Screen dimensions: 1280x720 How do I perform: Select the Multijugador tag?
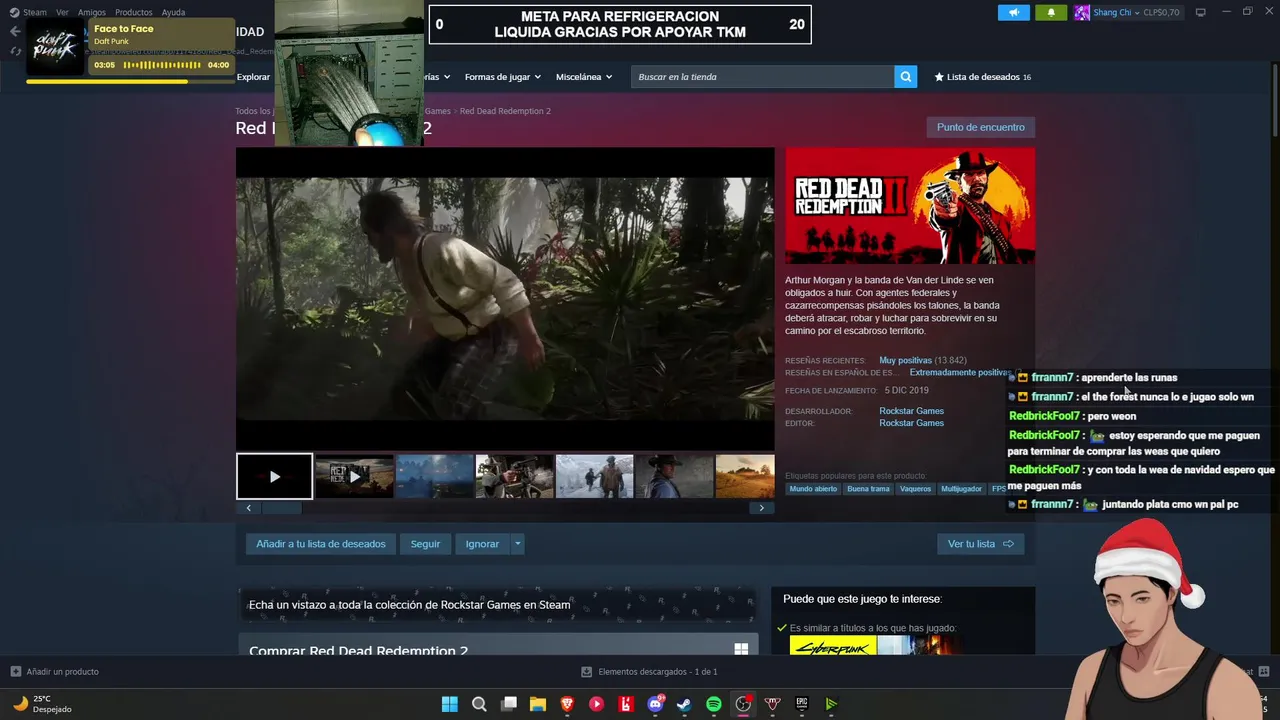[x=961, y=489]
